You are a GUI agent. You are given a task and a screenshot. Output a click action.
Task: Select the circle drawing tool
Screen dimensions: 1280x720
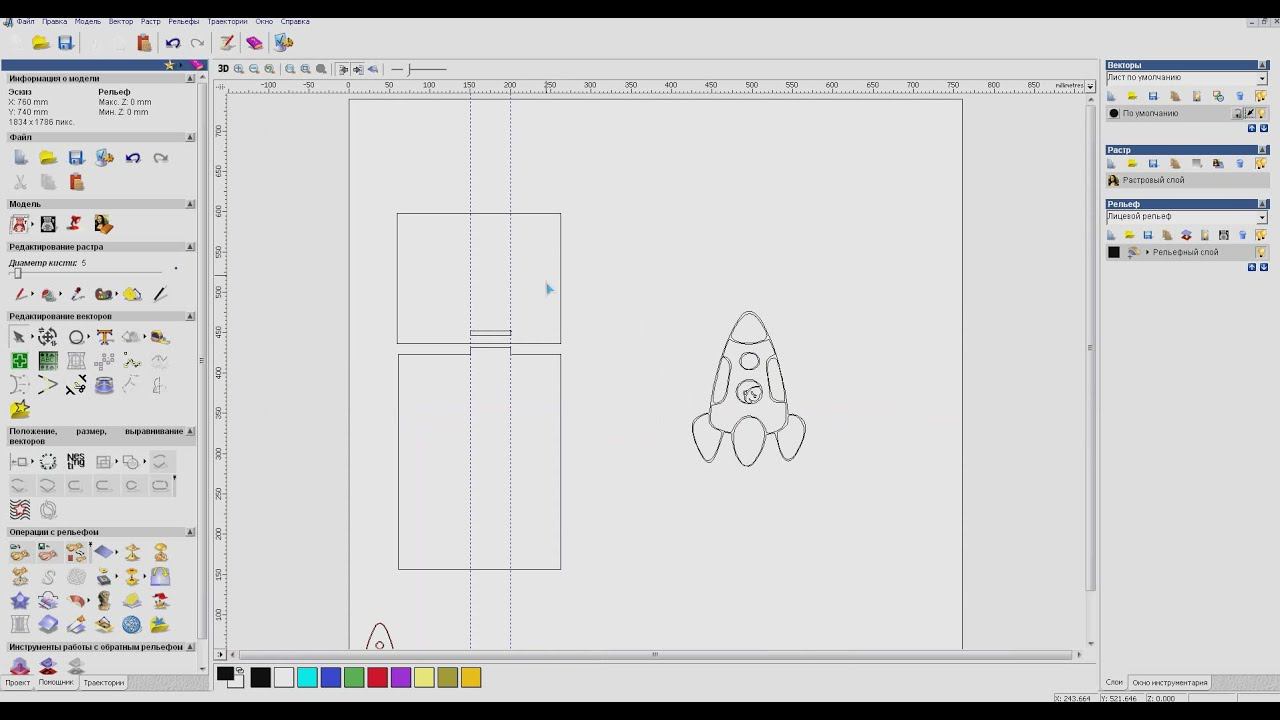tap(76, 337)
